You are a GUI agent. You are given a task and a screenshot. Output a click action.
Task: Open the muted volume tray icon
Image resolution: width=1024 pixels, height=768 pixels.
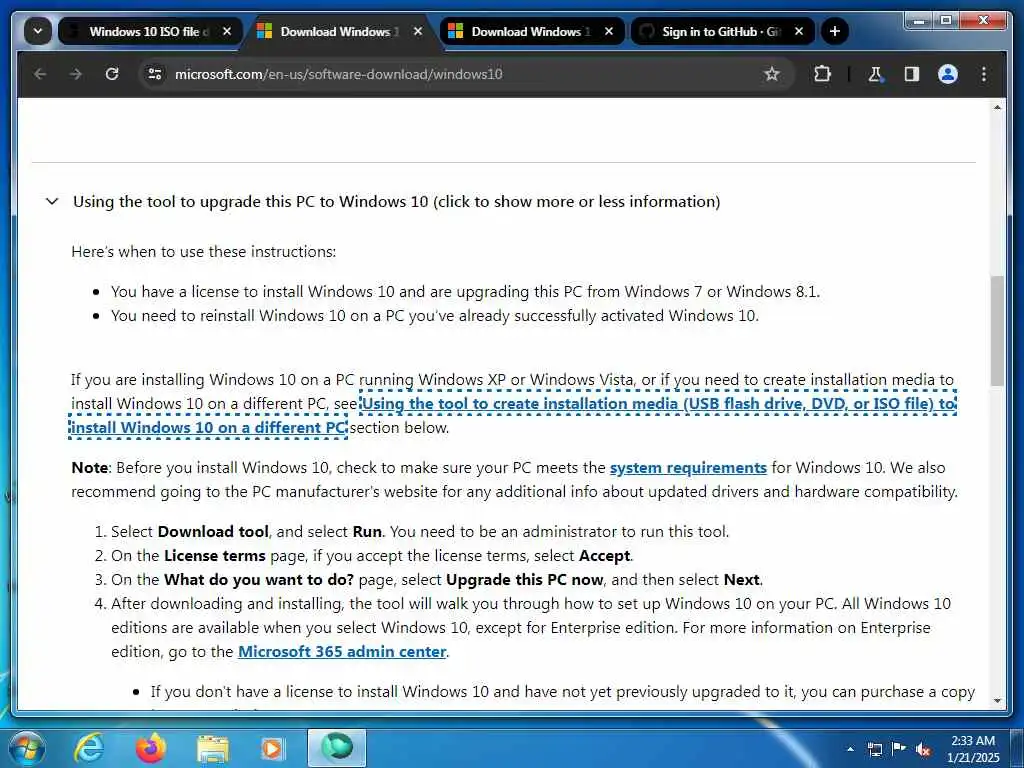[x=923, y=749]
